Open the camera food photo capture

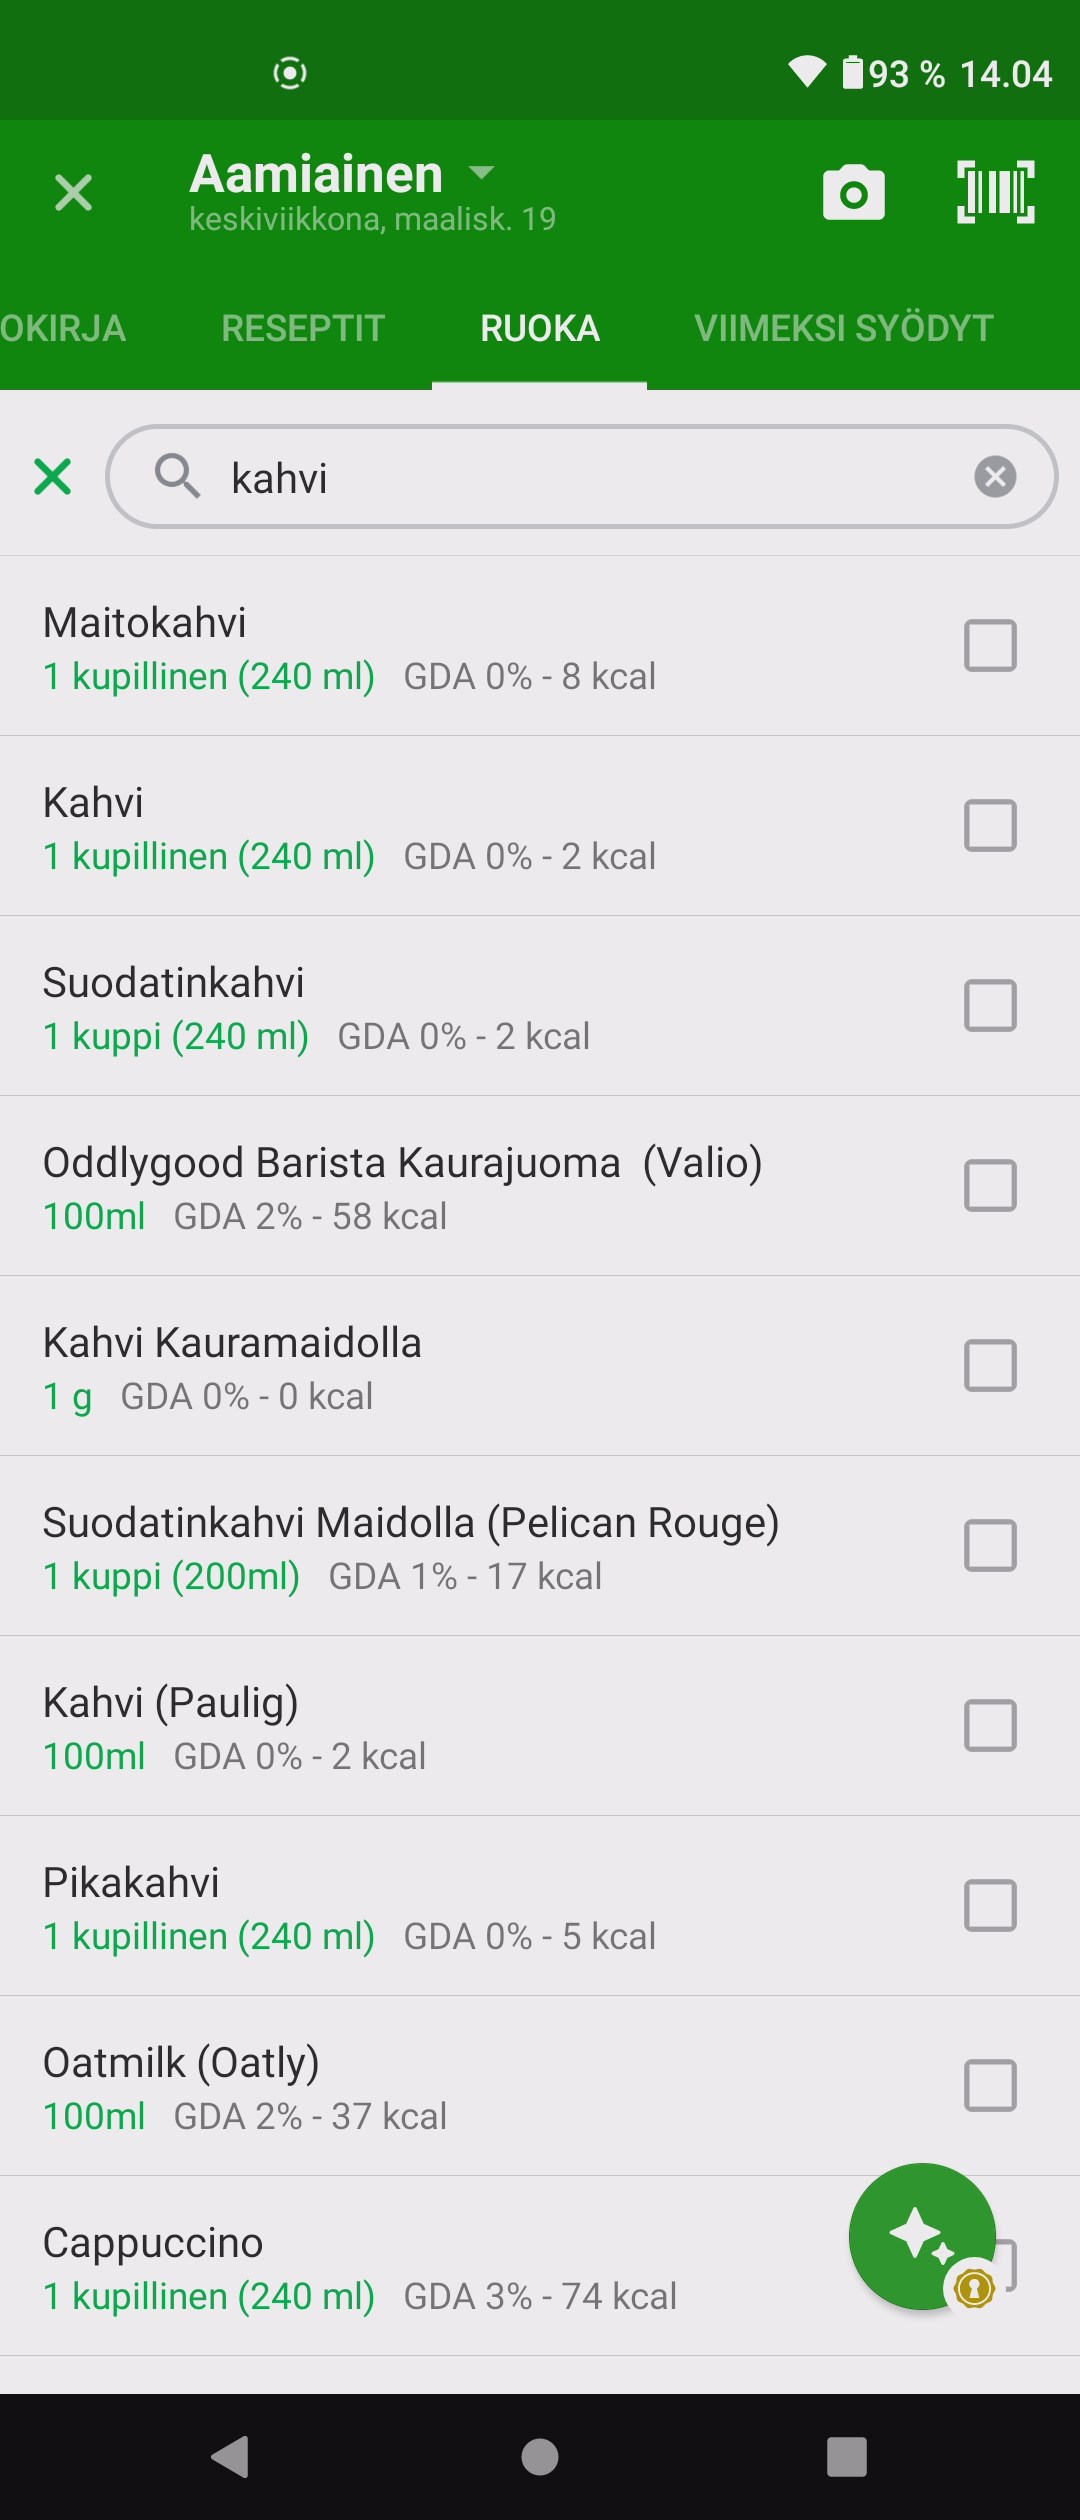tap(853, 192)
